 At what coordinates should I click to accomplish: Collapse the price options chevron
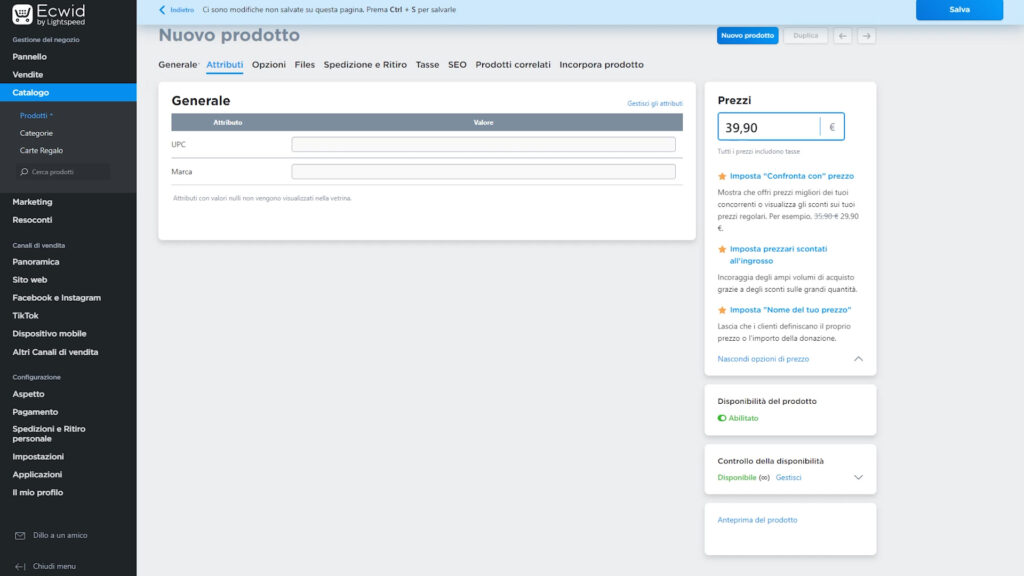(858, 359)
